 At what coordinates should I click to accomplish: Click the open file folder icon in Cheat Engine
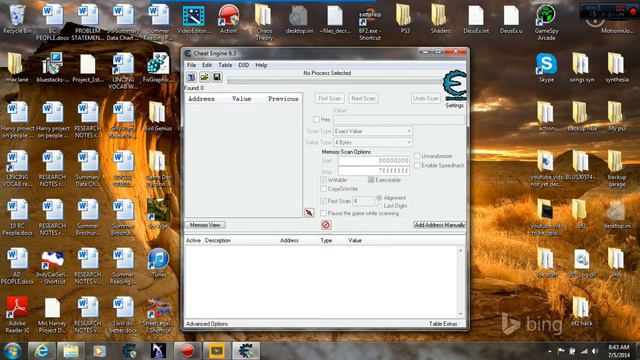pos(204,77)
